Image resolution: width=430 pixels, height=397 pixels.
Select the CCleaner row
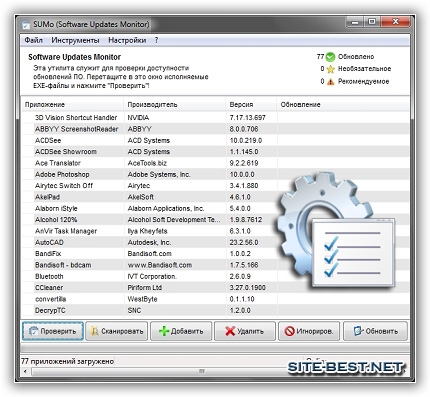216,288
